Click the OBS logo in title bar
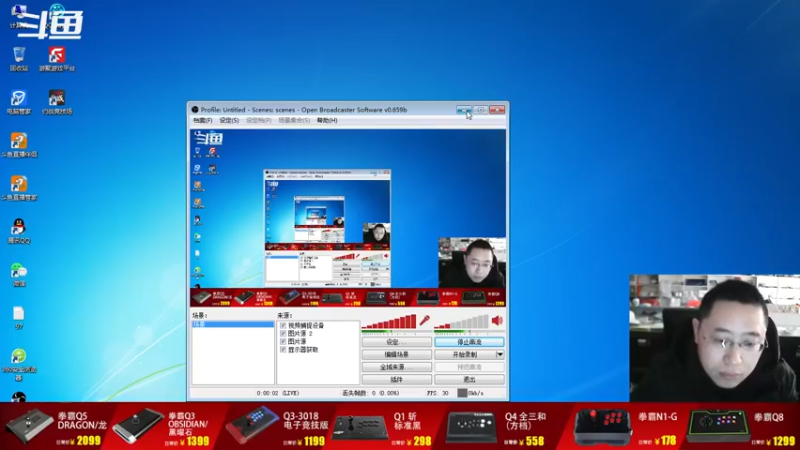800x450 pixels. coord(195,110)
